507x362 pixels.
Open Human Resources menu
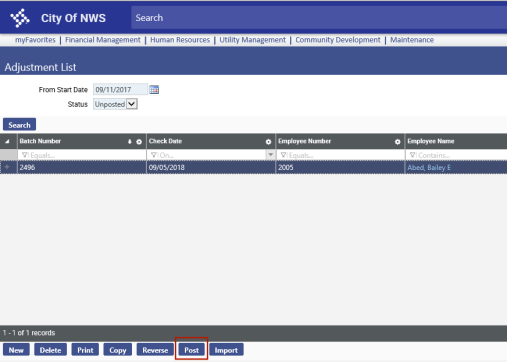180,40
